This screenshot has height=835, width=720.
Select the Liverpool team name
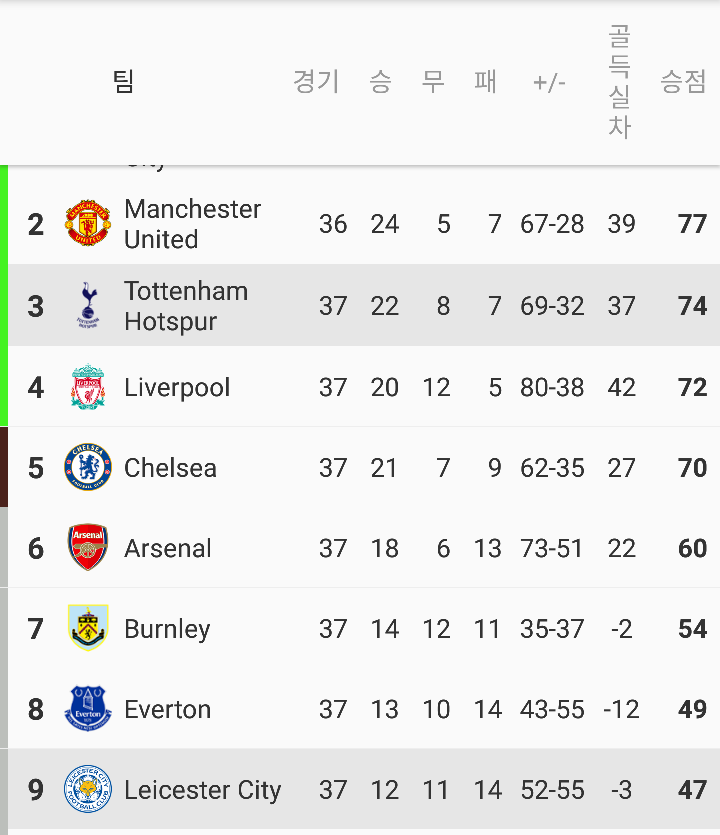(177, 387)
